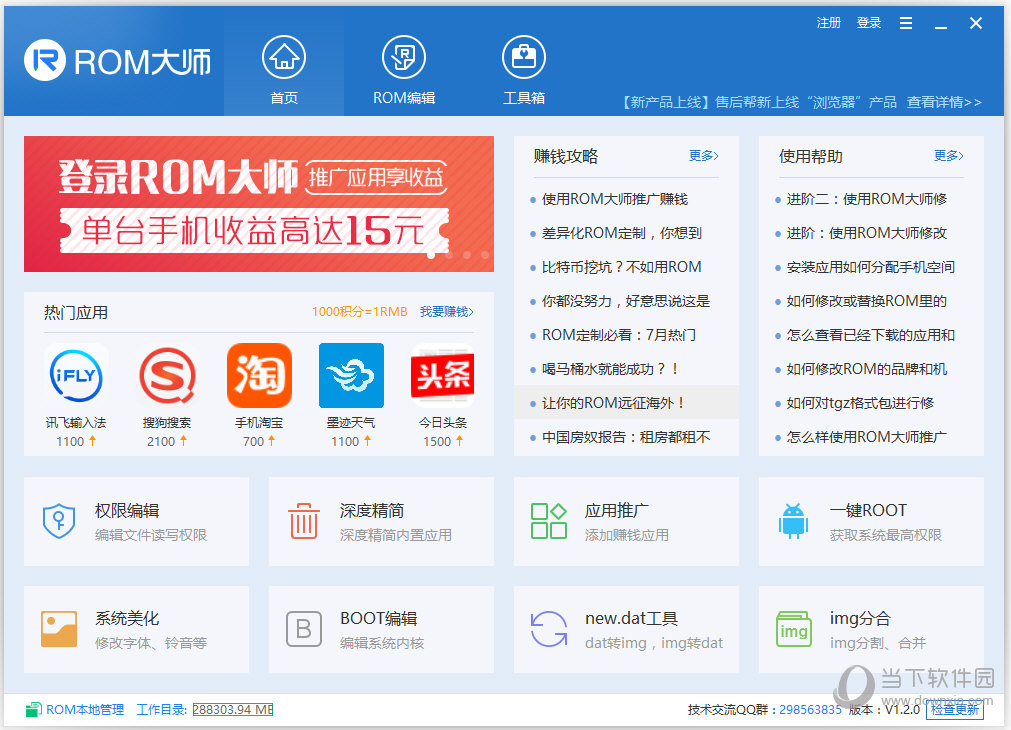Viewport: 1011px width, 730px height.
Task: Open article 你都没努力，好意思说这是
Action: (x=625, y=301)
